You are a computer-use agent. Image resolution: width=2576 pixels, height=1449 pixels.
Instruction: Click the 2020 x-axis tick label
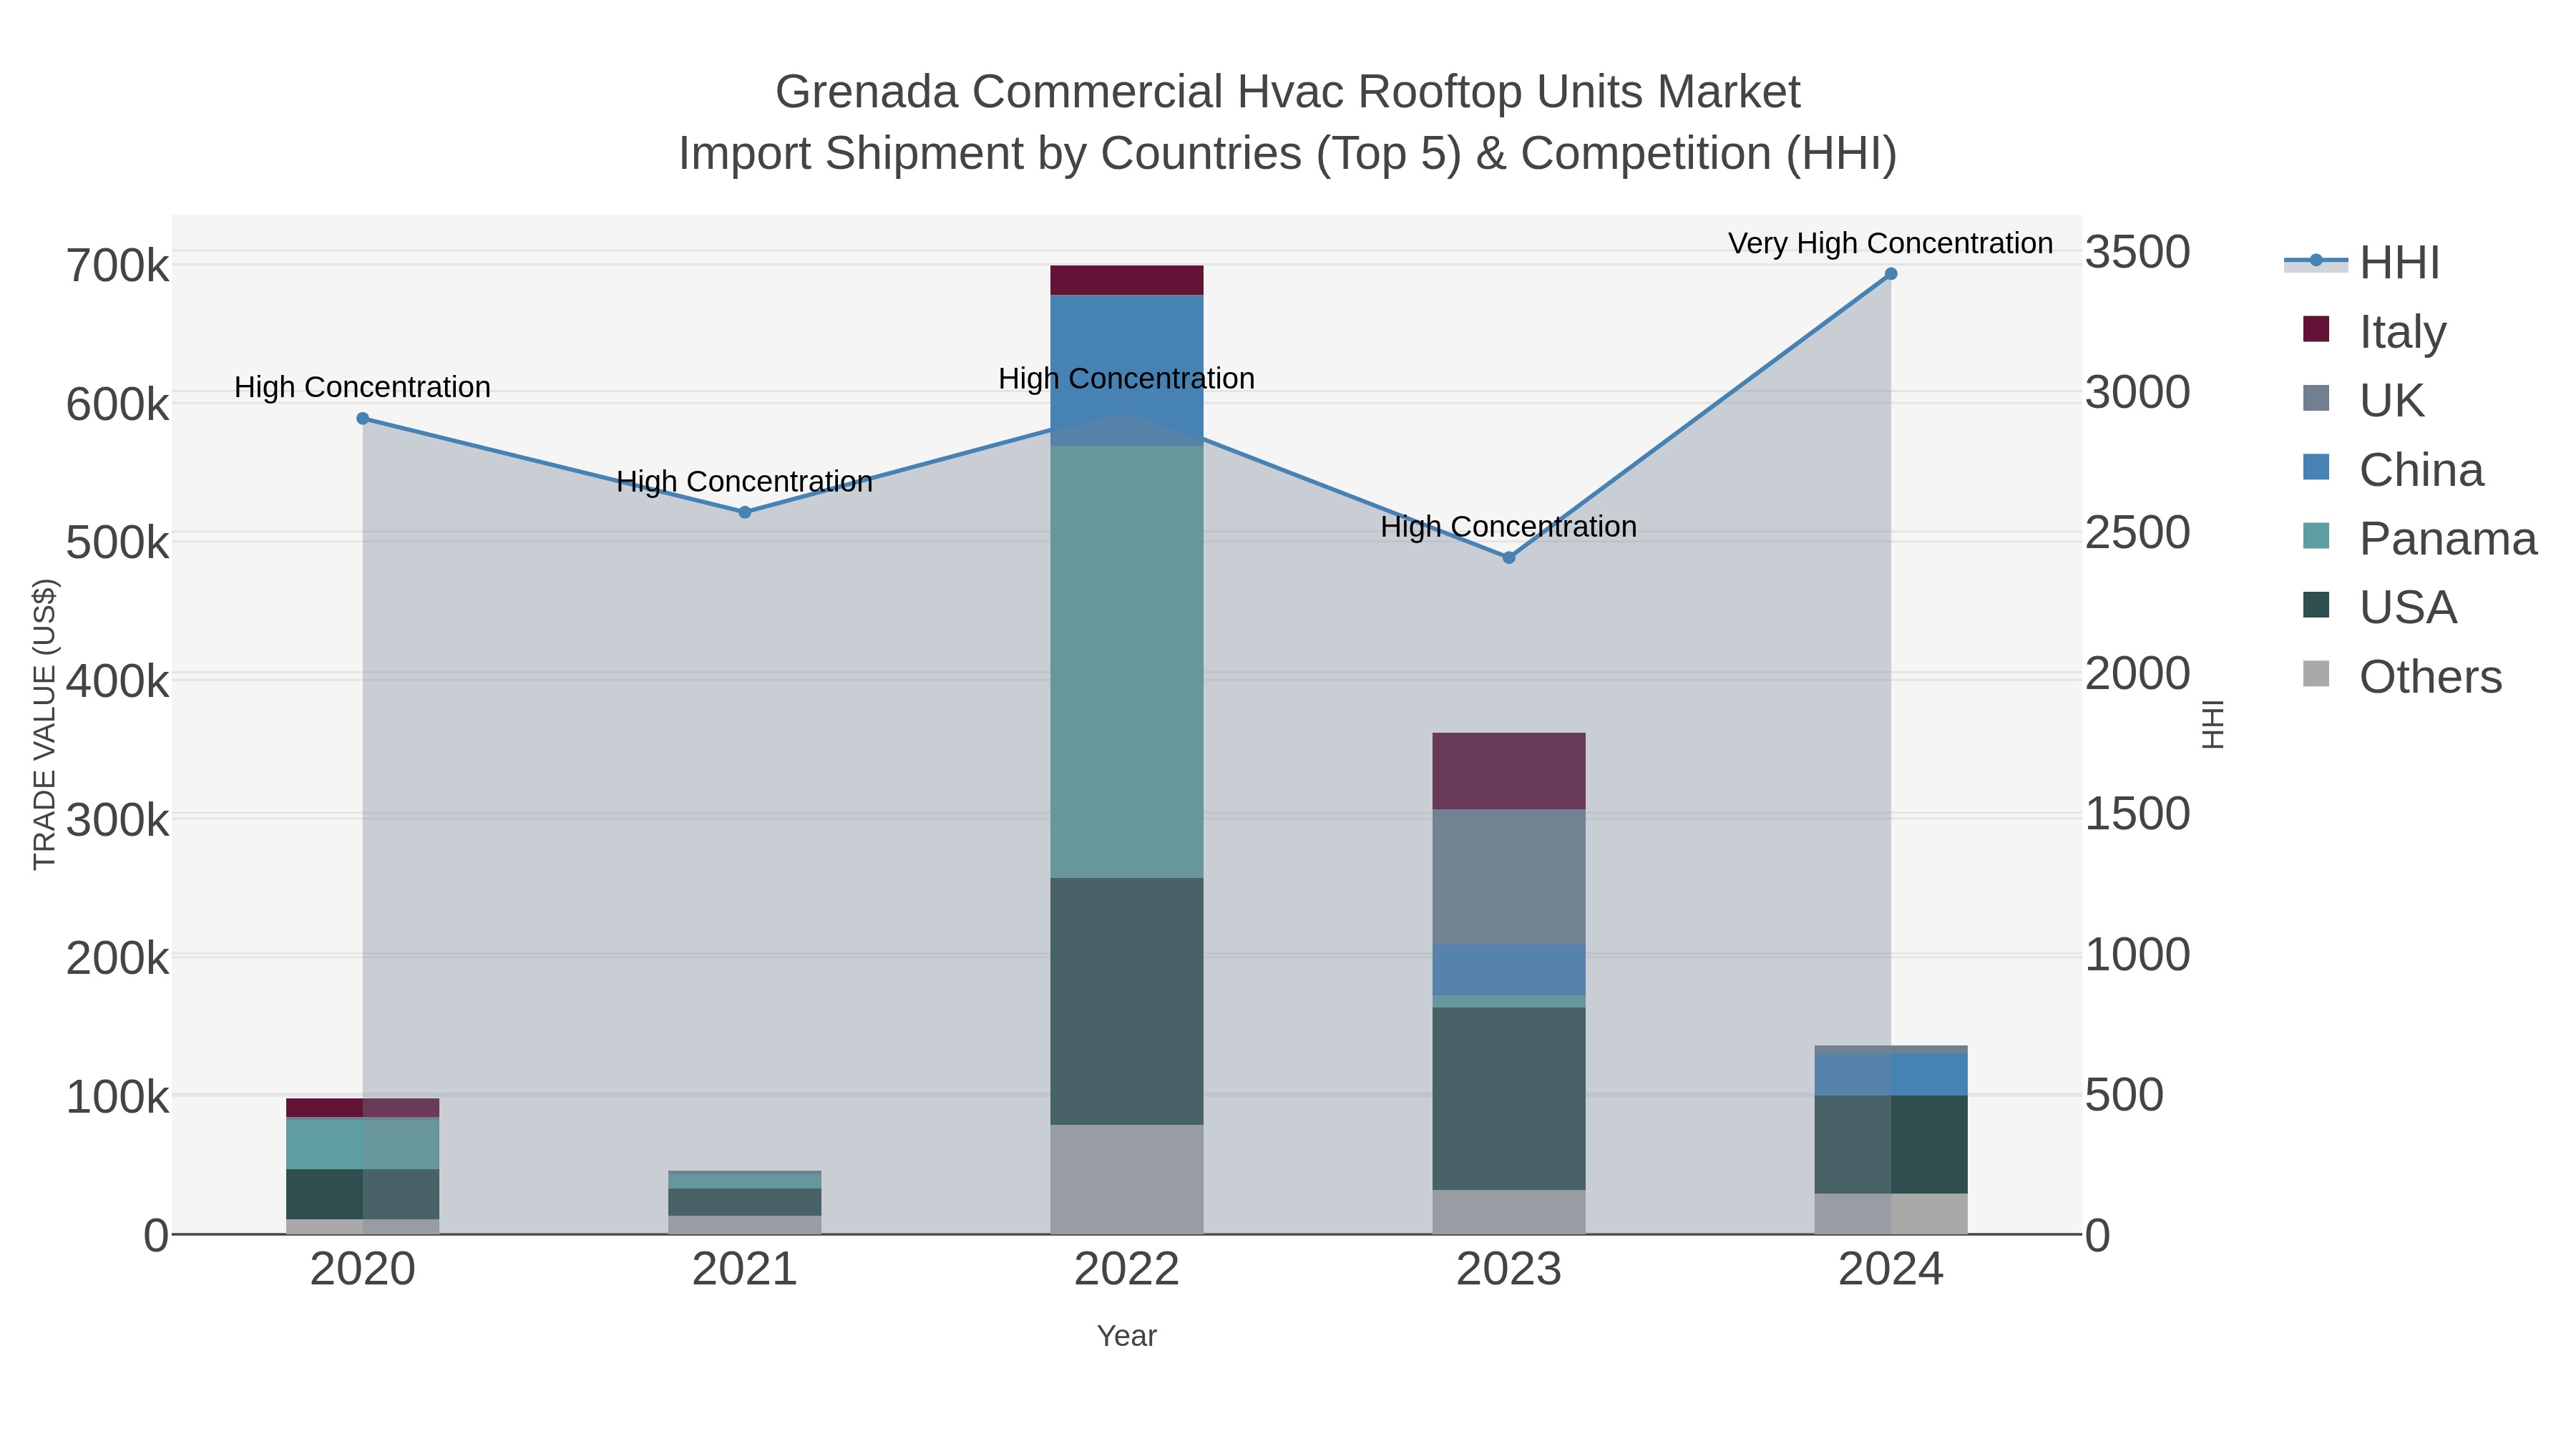363,1270
